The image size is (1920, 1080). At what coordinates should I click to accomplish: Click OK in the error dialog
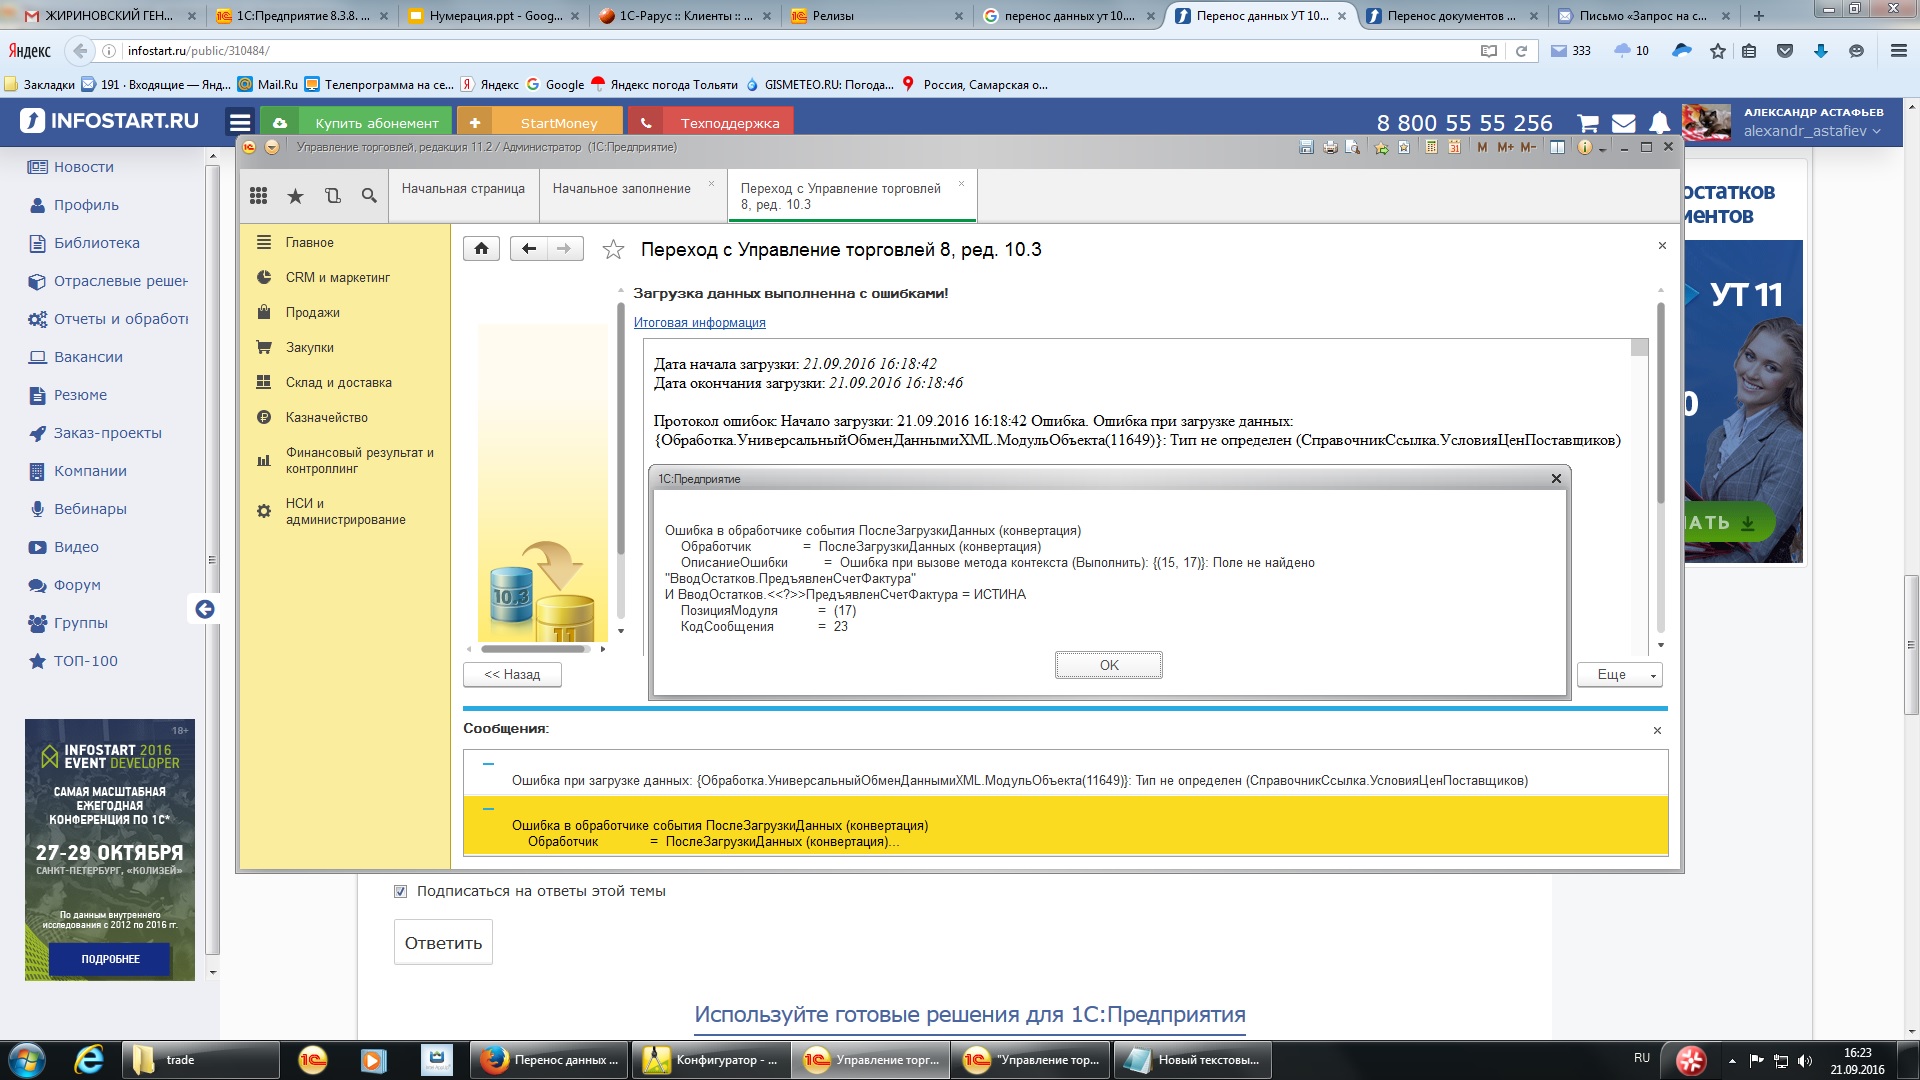click(1109, 665)
